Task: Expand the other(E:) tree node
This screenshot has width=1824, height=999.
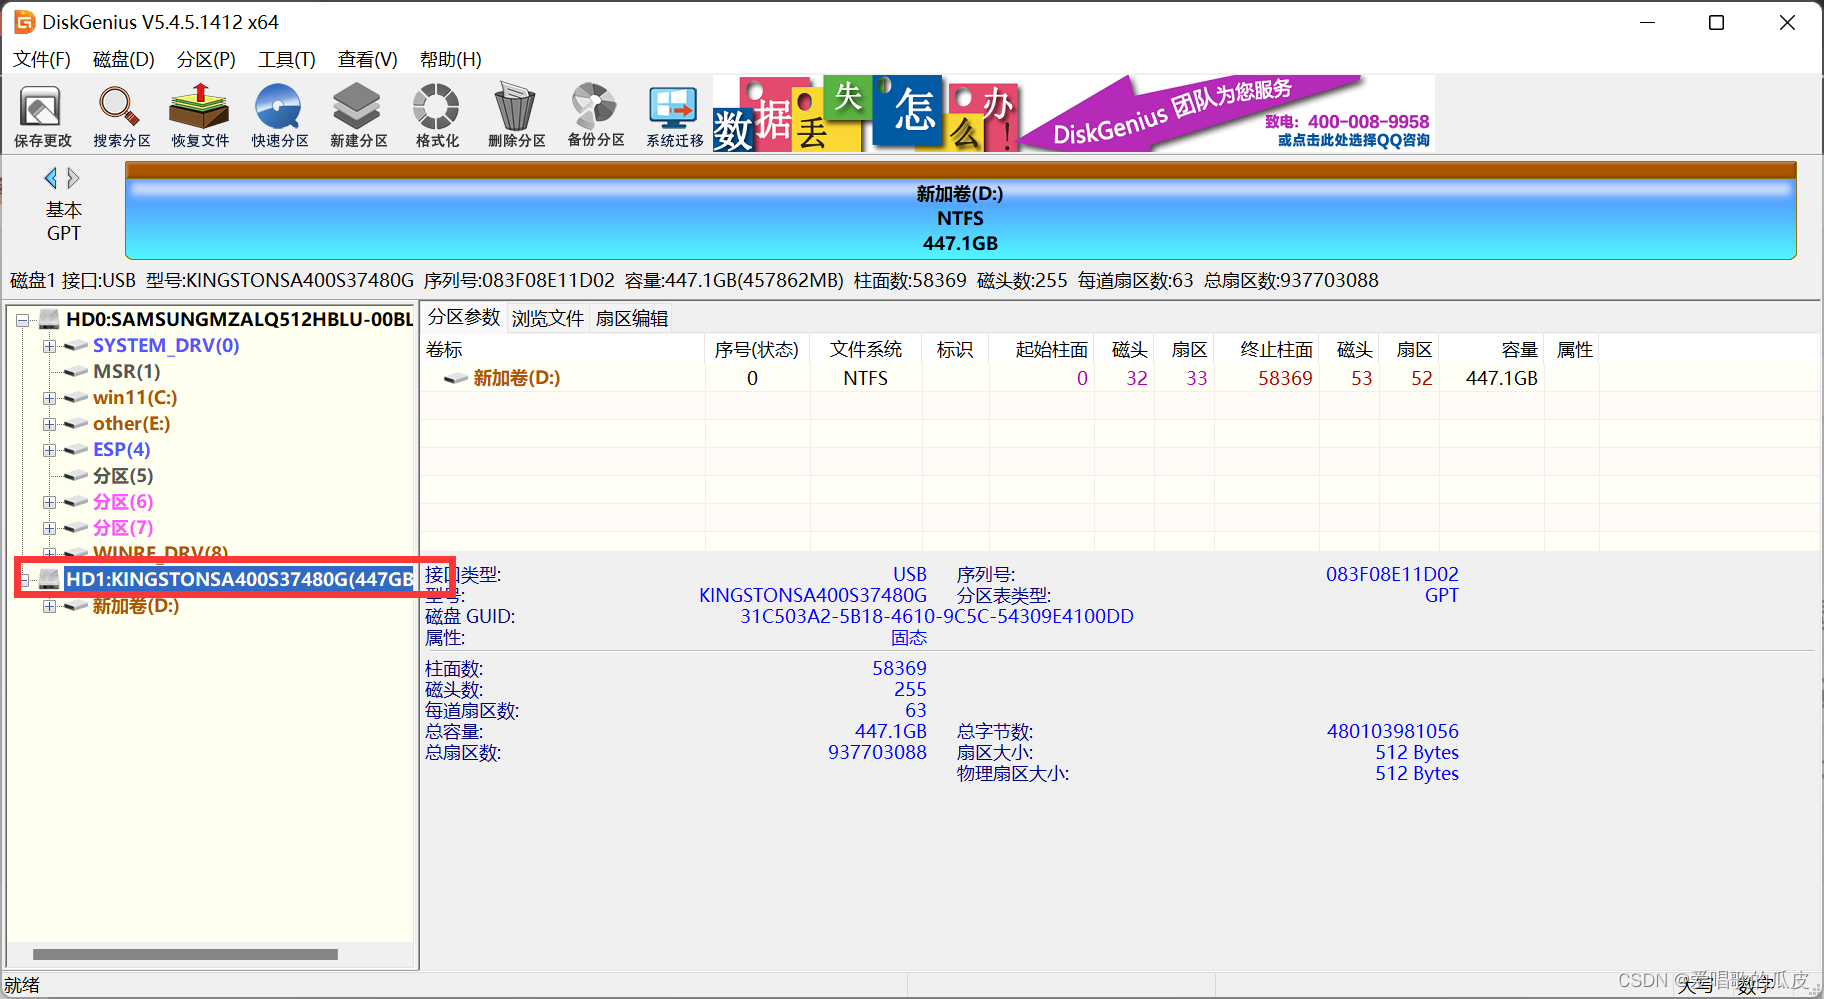Action: click(x=49, y=424)
